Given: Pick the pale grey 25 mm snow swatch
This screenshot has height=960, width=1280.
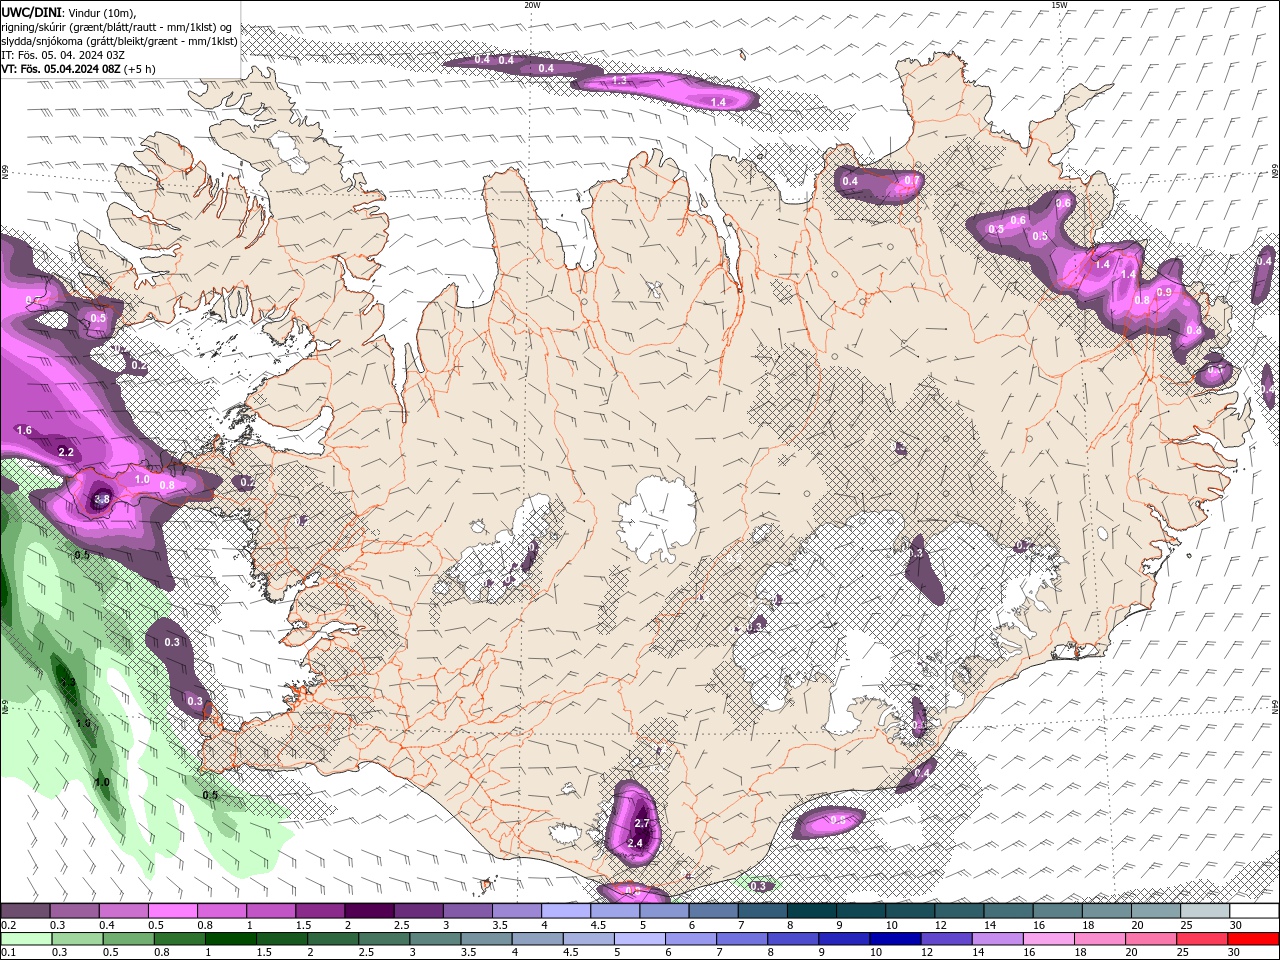Looking at the screenshot, I should click(x=1204, y=911).
